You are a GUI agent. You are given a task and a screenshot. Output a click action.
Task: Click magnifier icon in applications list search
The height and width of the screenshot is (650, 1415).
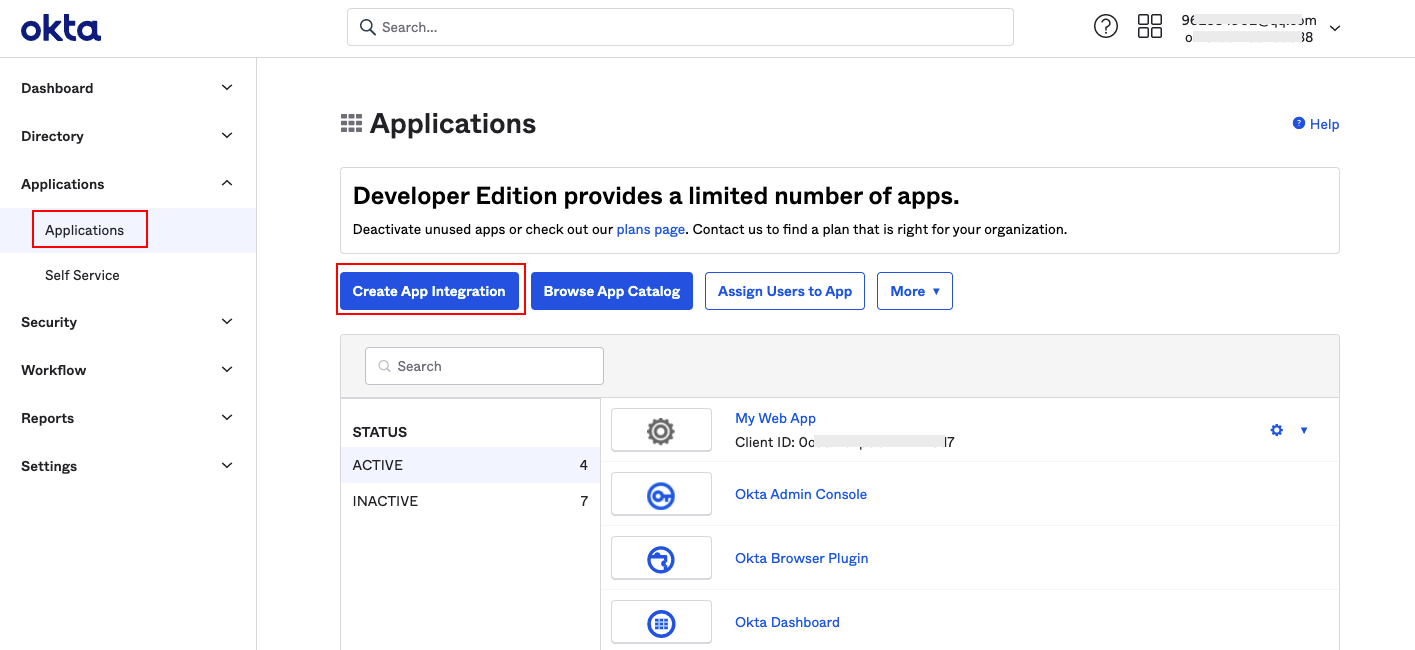(x=385, y=366)
